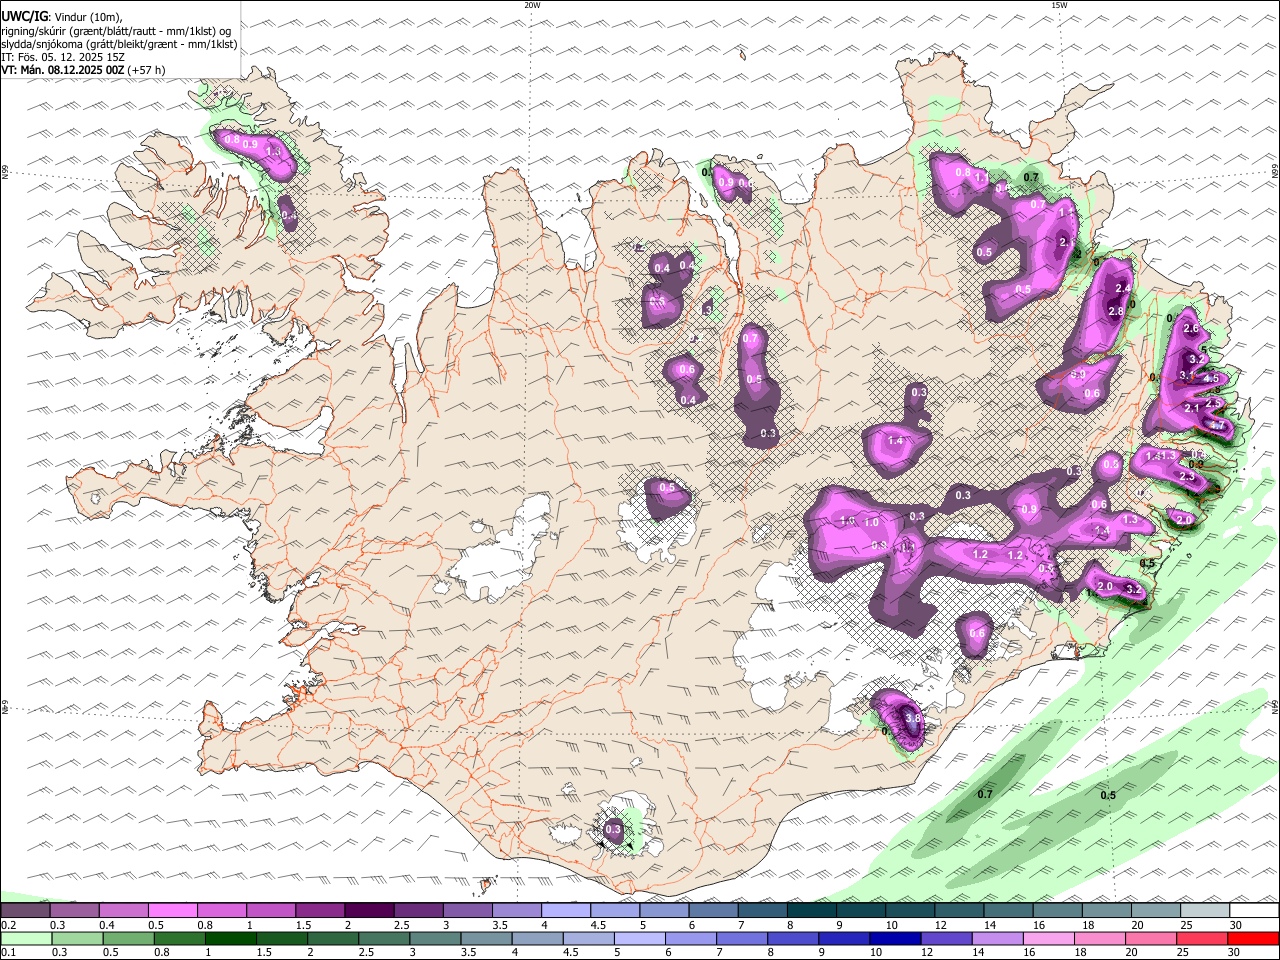The width and height of the screenshot is (1280, 960).
Task: Click the "0.5" rain value over the southeast sea
Action: 1108,795
